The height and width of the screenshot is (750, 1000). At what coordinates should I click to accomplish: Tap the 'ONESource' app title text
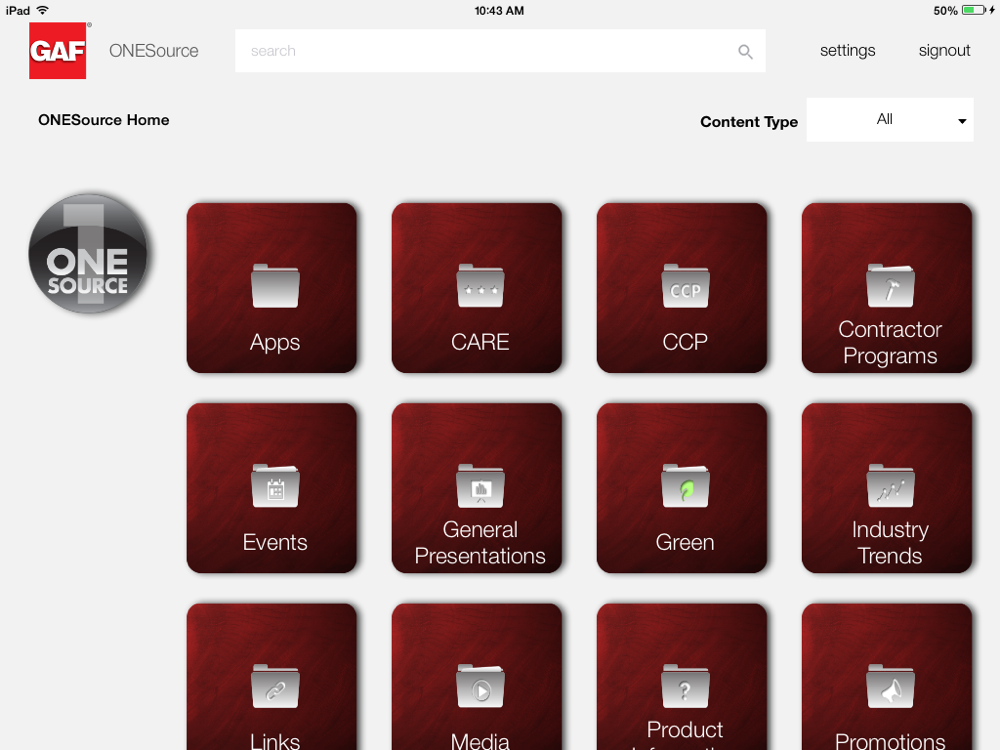154,51
